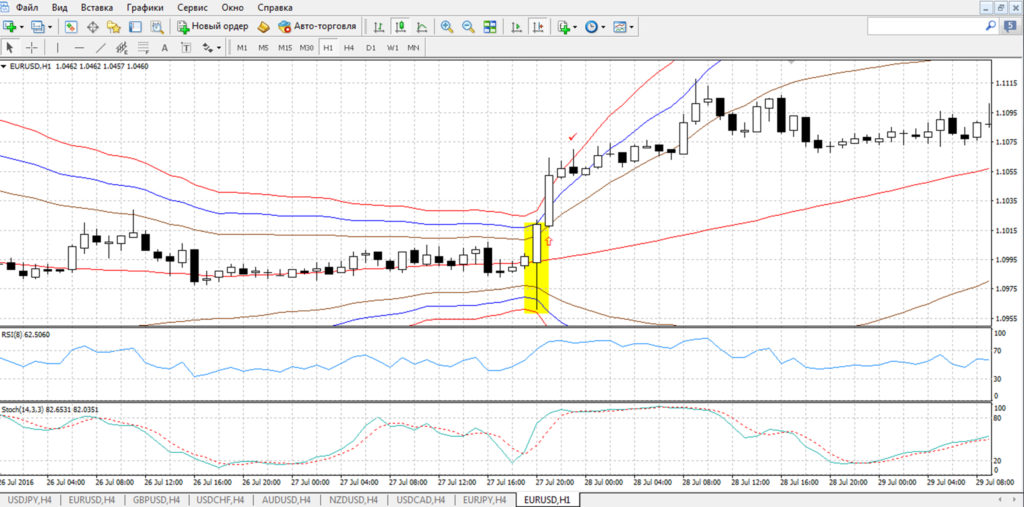
Task: Click the tile windows icon
Action: [x=490, y=27]
